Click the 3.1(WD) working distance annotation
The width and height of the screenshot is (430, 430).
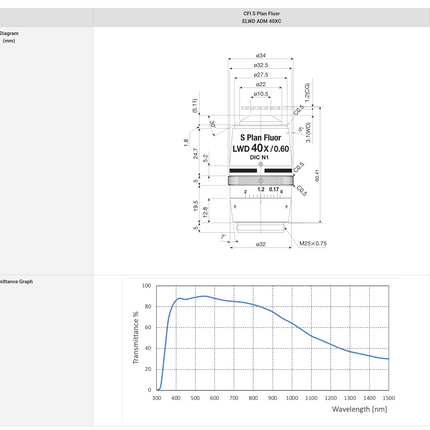tap(308, 132)
